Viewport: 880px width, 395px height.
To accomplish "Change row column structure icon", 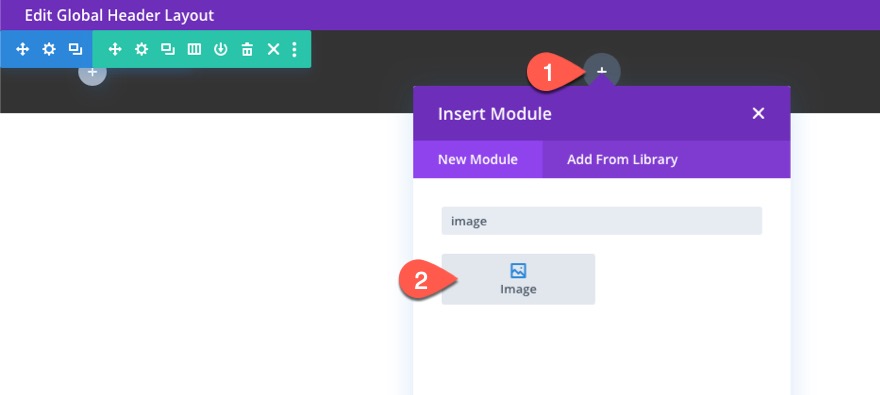I will [194, 49].
